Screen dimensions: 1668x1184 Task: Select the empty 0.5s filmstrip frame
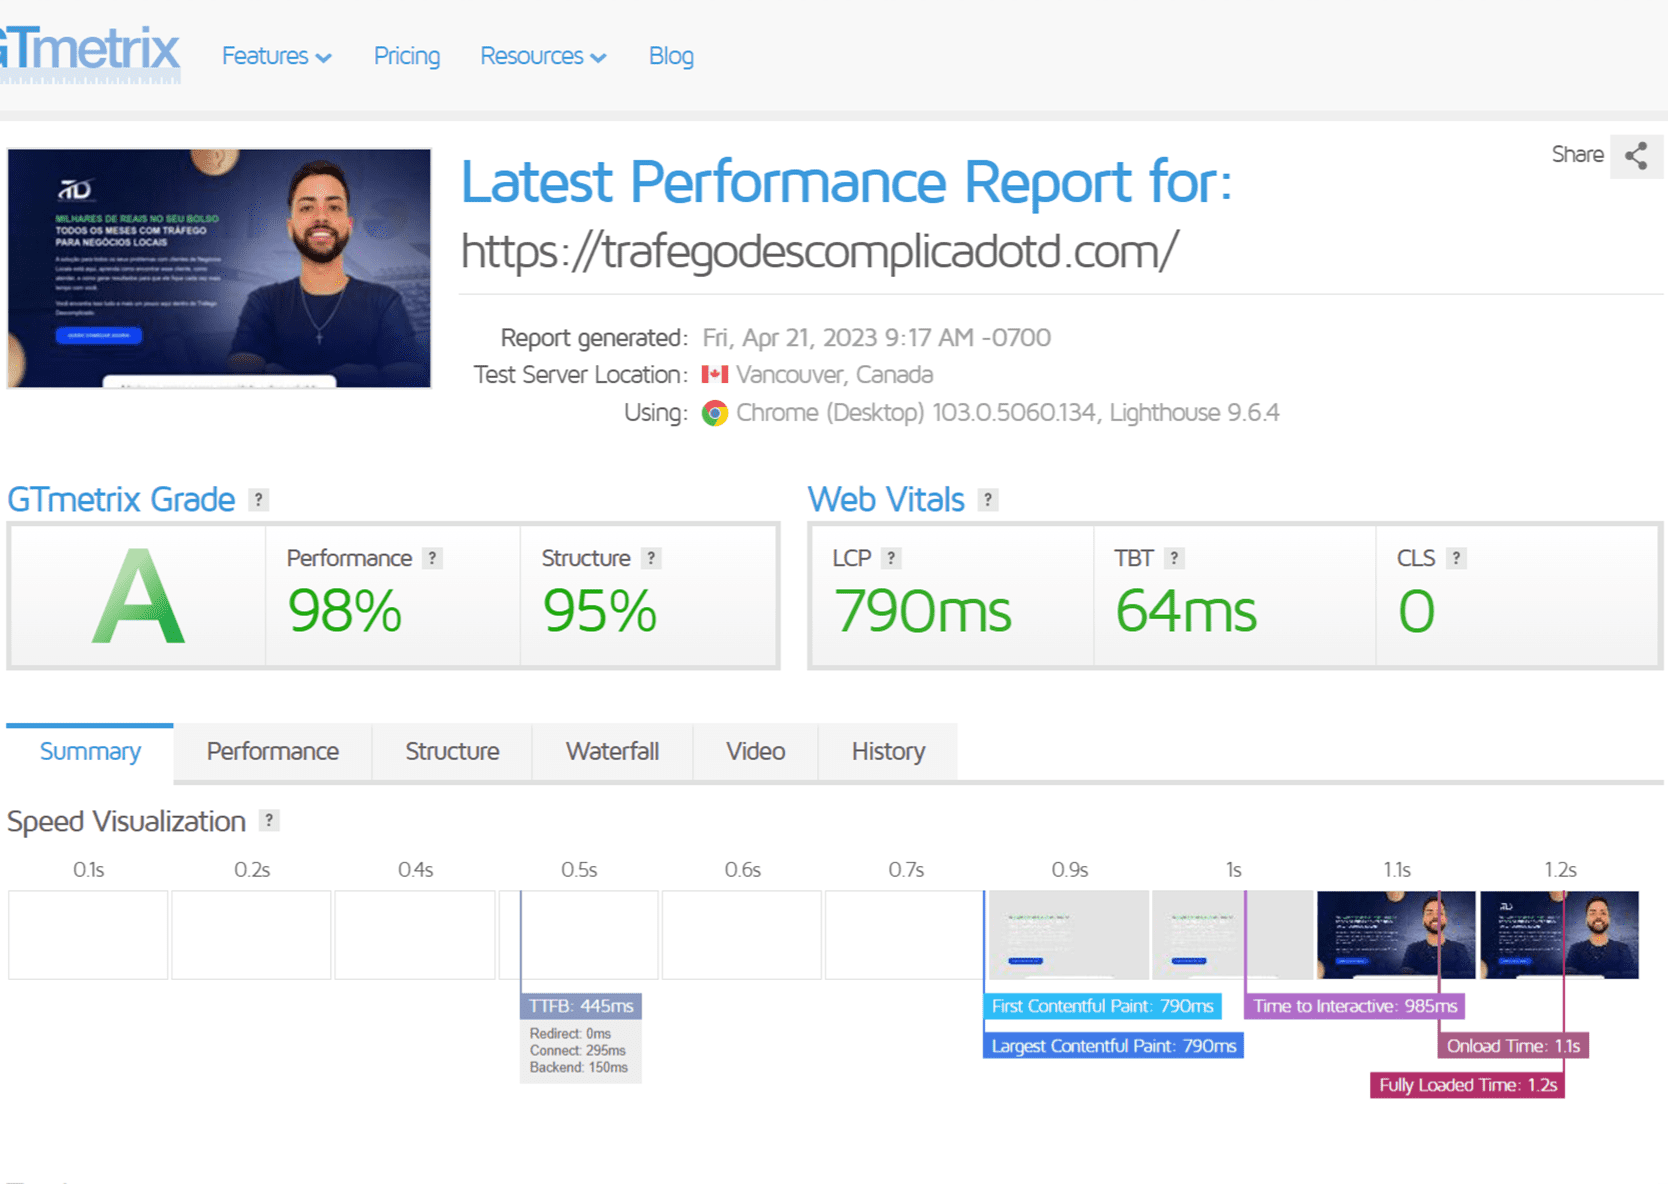(x=579, y=935)
